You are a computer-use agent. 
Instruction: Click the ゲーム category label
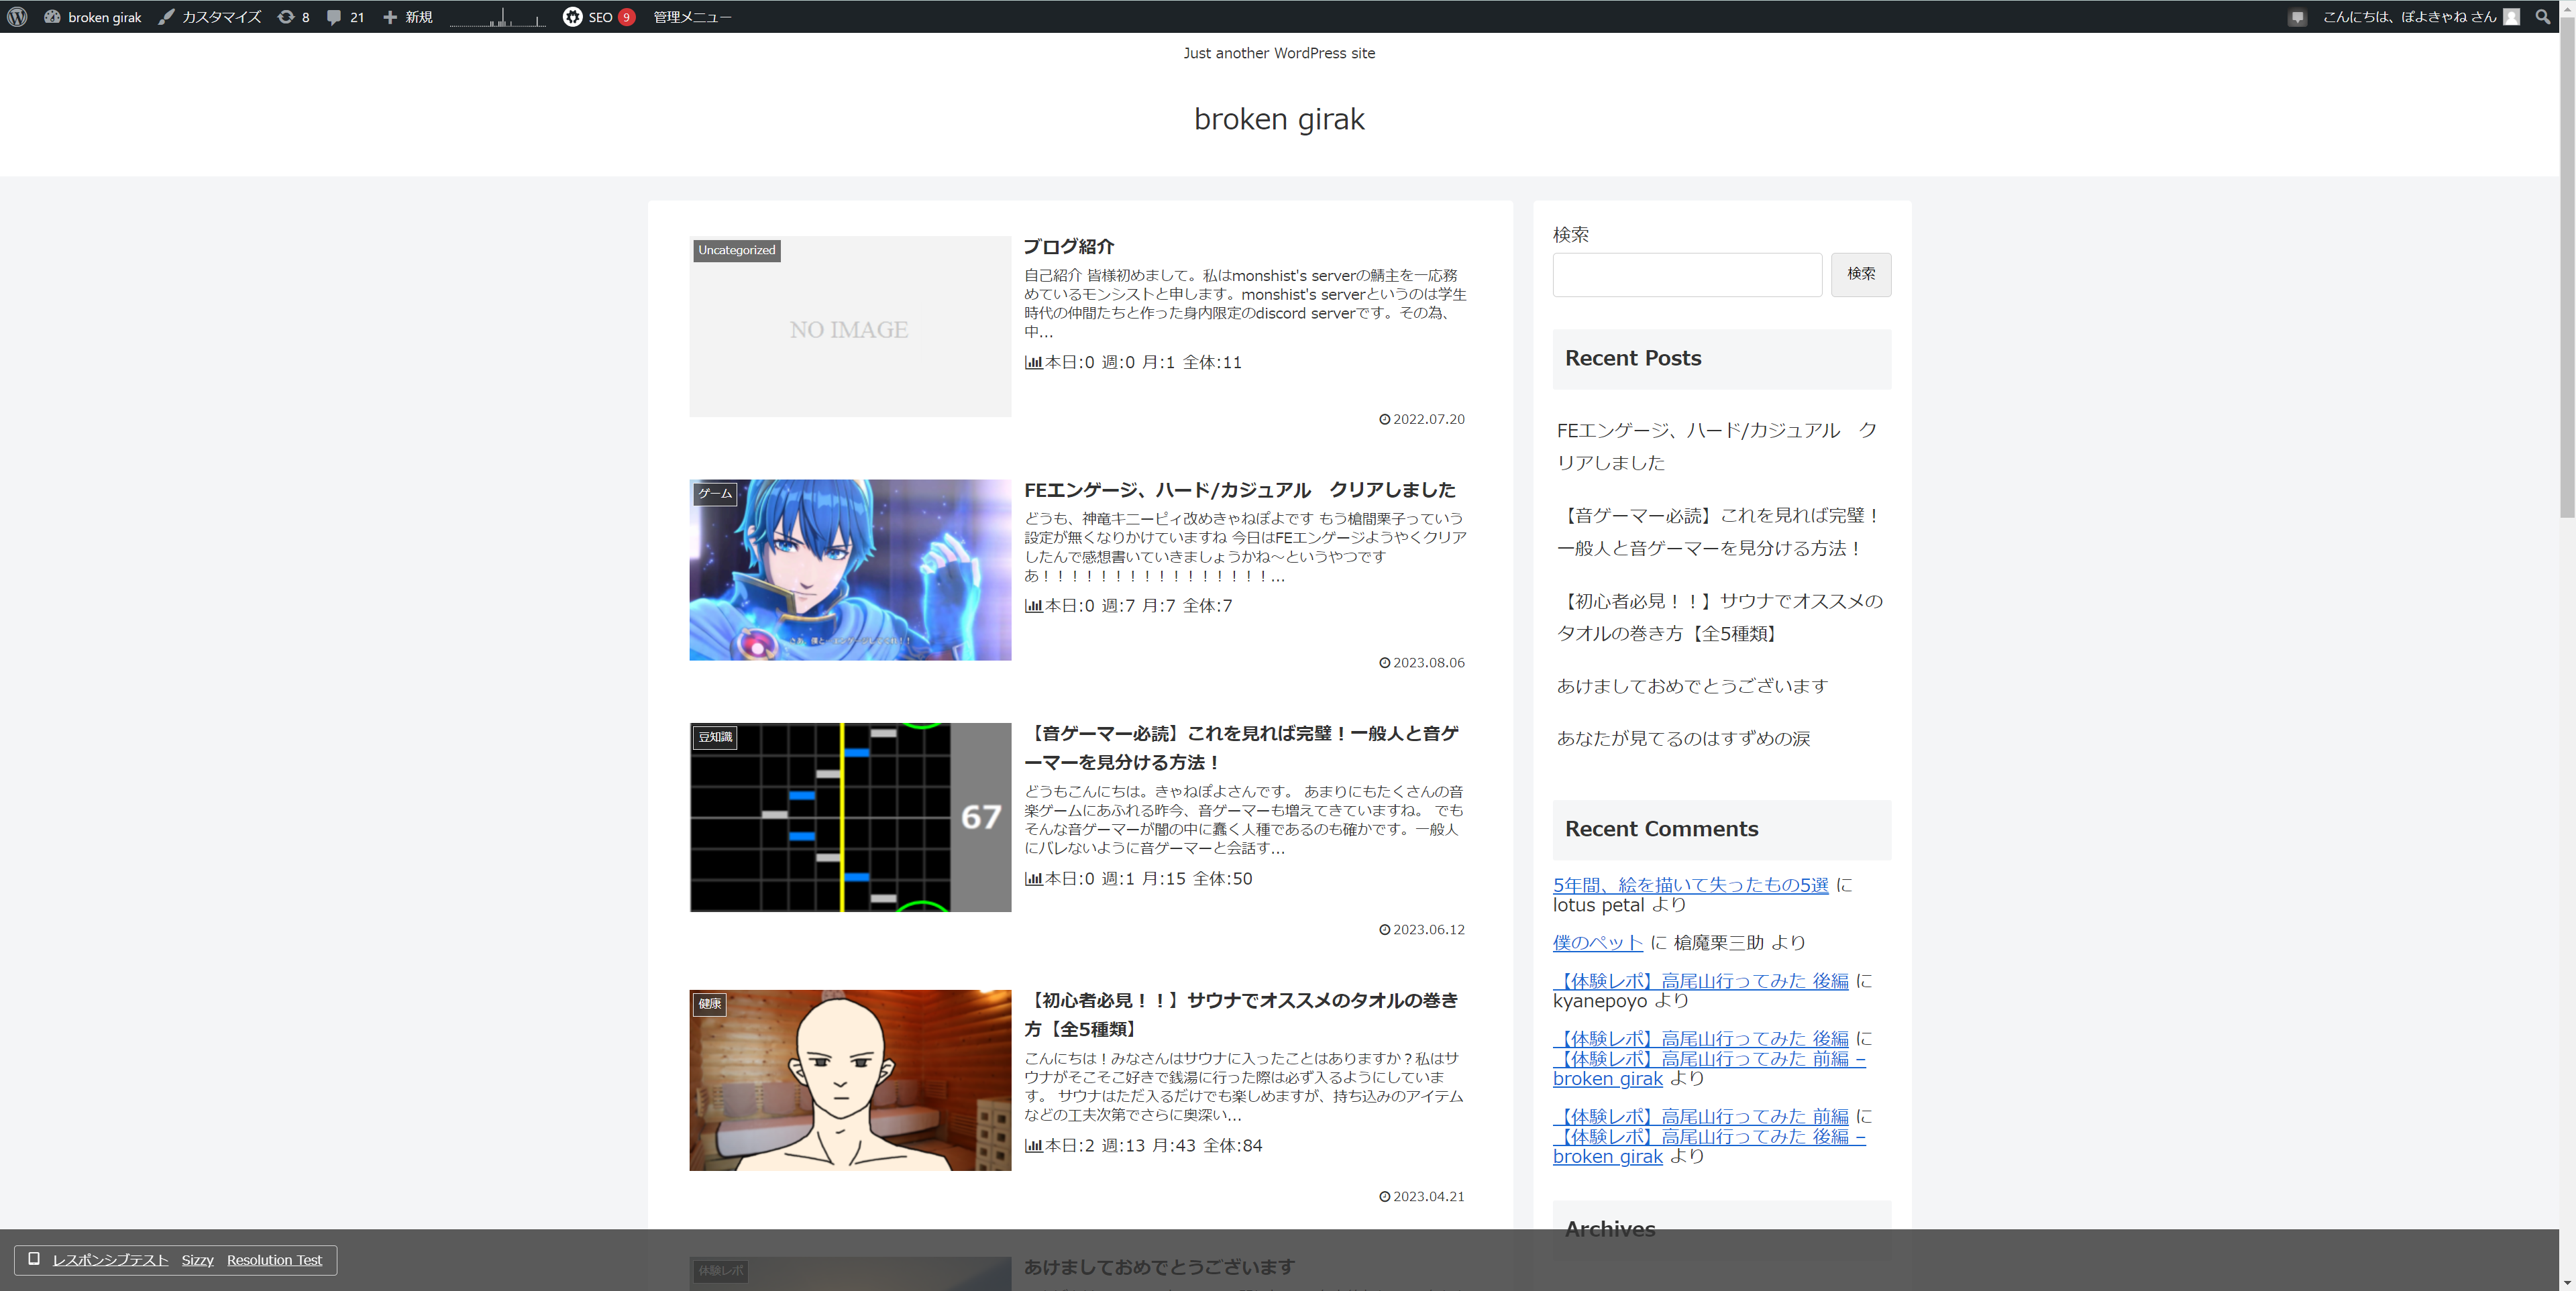[x=715, y=494]
